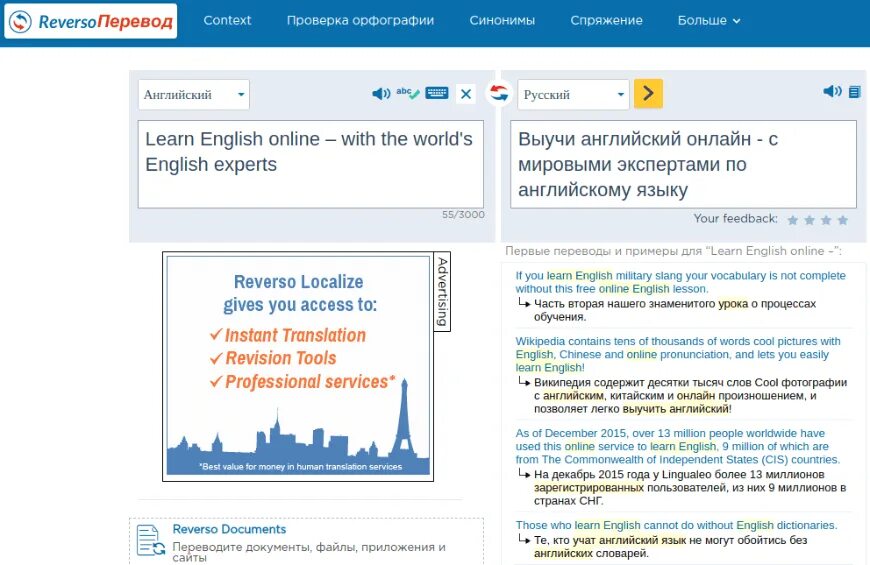Viewport: 870px width, 565px height.
Task: Open the December 2015 example sentence
Action: (x=677, y=446)
